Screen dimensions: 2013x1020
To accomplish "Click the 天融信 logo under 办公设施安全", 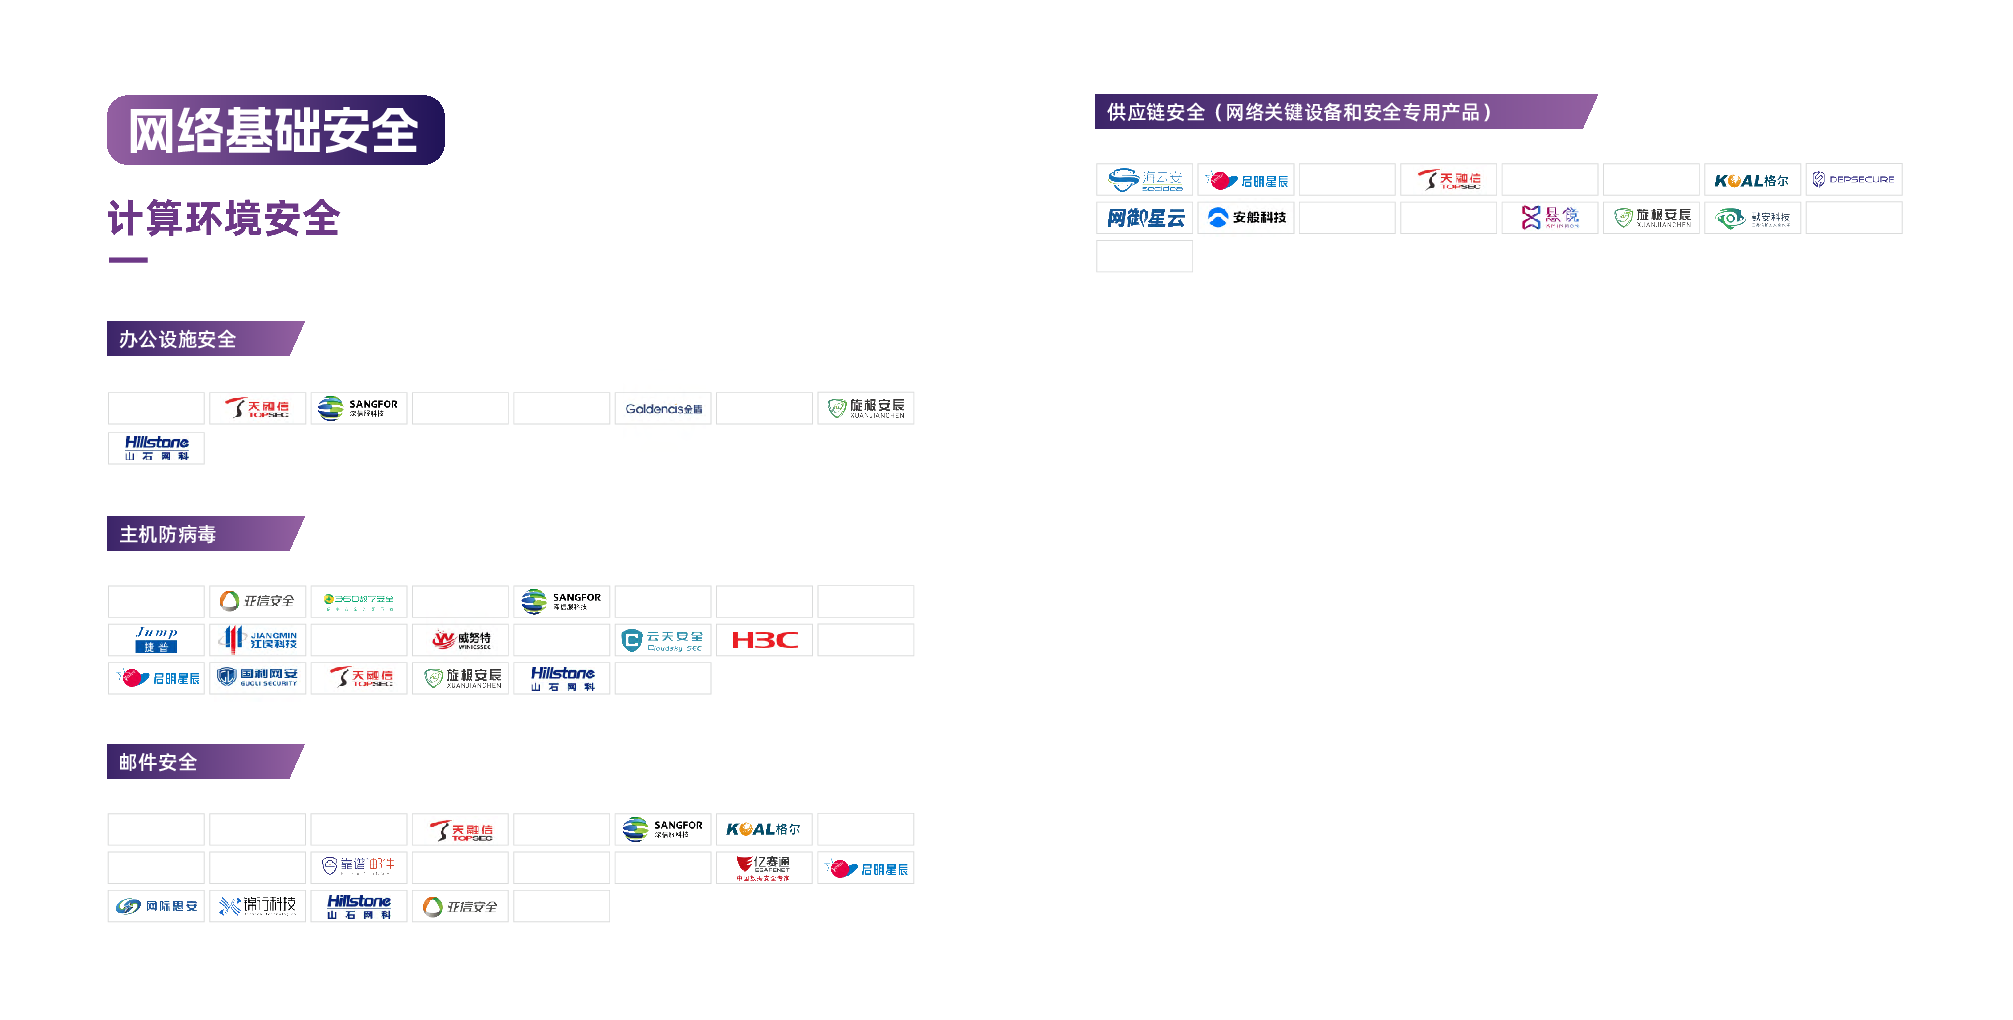I will pyautogui.click(x=258, y=408).
